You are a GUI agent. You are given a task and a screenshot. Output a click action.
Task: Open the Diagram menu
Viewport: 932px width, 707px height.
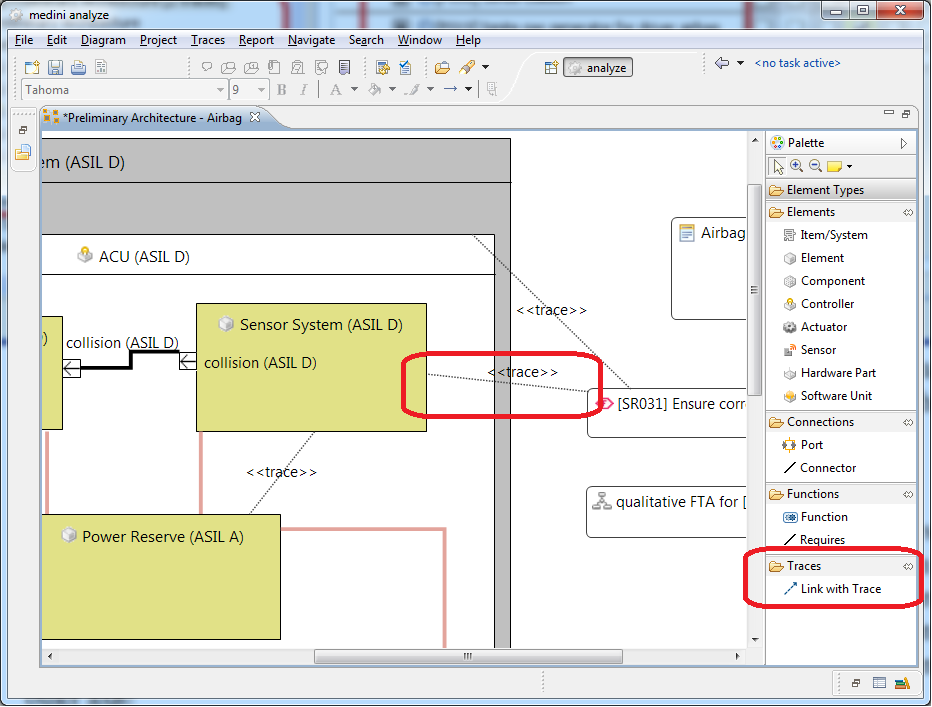(x=103, y=40)
